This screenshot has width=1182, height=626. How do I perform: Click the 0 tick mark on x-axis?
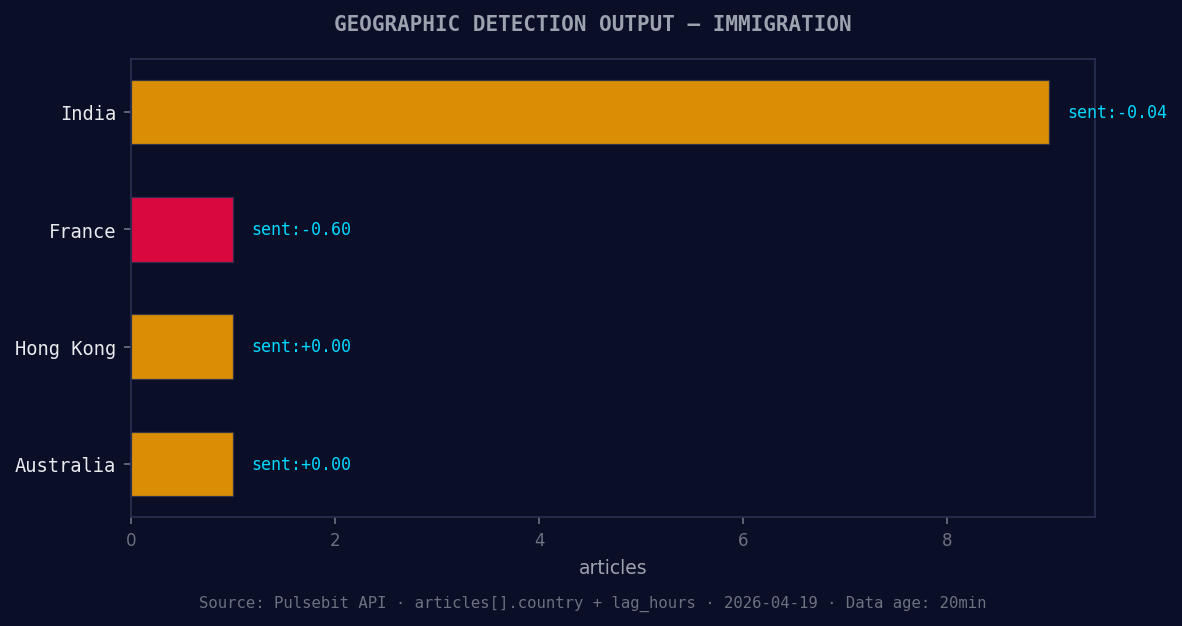[x=130, y=539]
